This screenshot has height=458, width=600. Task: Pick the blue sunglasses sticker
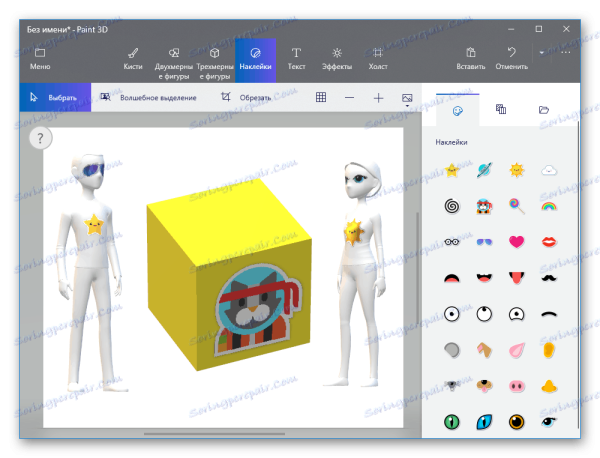[x=484, y=242]
